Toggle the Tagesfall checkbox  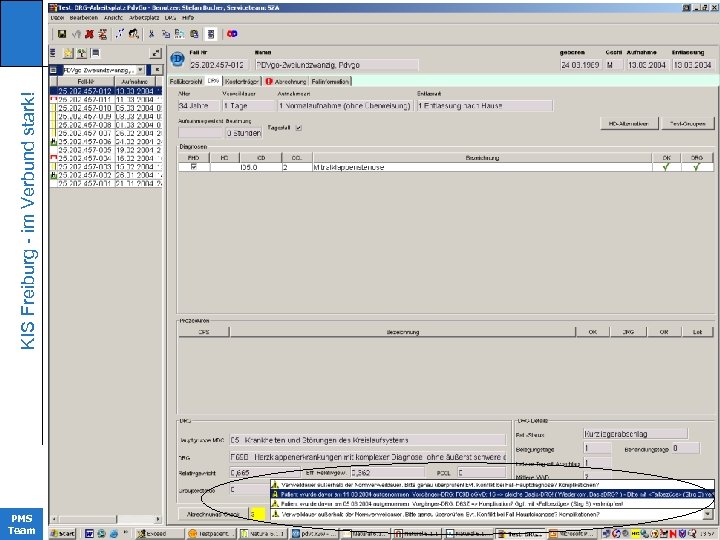click(298, 128)
